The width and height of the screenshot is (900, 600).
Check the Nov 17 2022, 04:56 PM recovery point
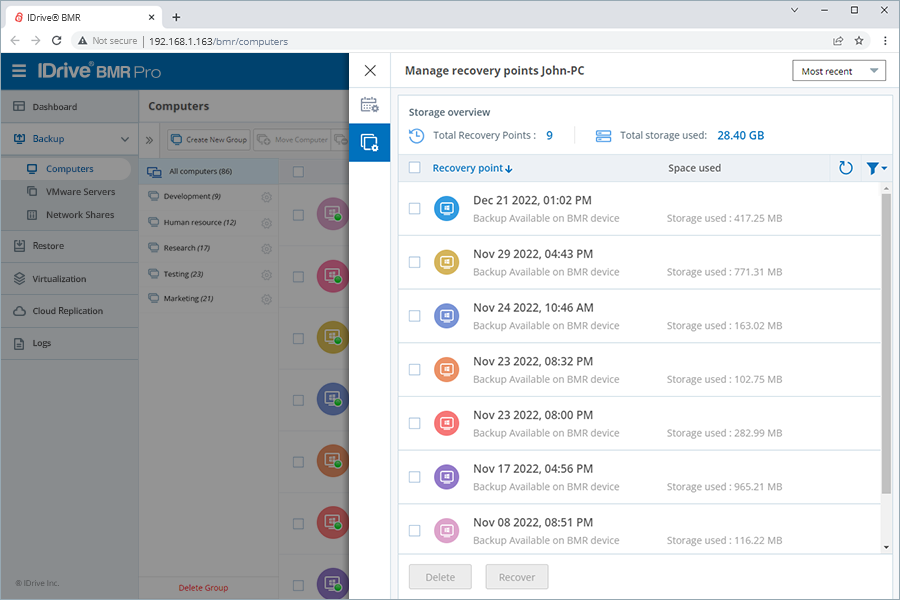click(x=414, y=477)
